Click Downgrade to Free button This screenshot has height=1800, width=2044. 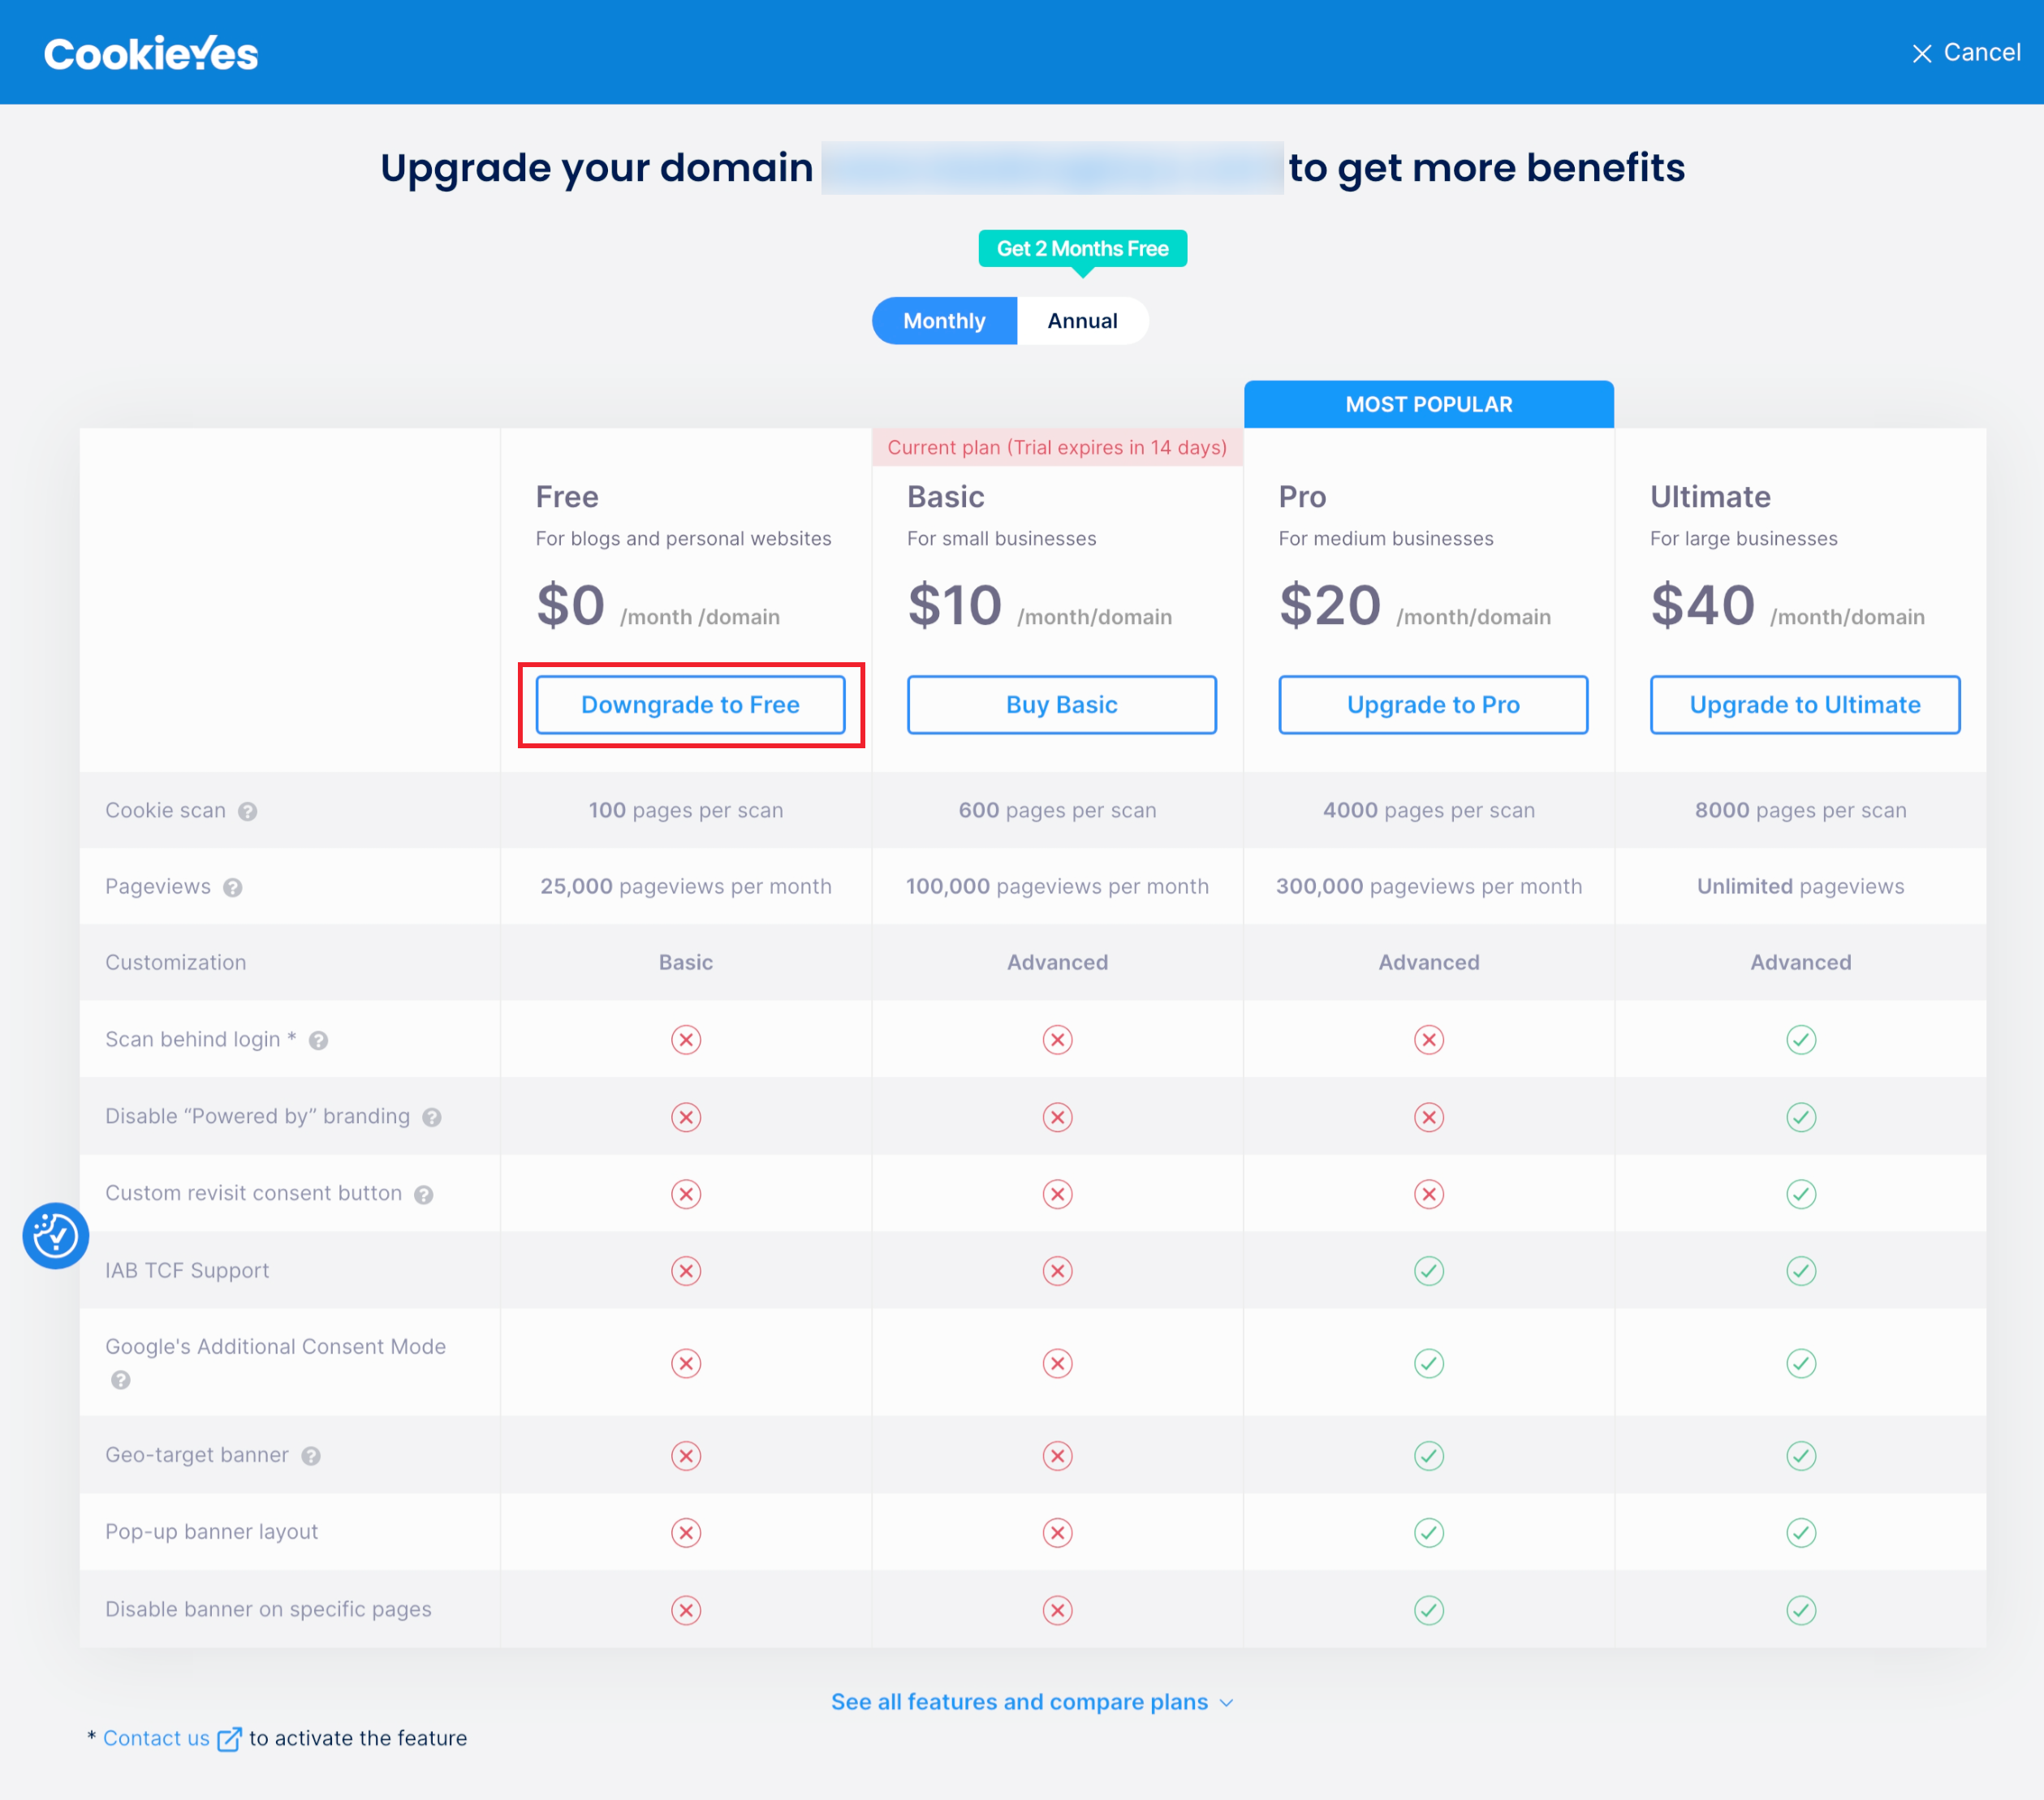690,705
